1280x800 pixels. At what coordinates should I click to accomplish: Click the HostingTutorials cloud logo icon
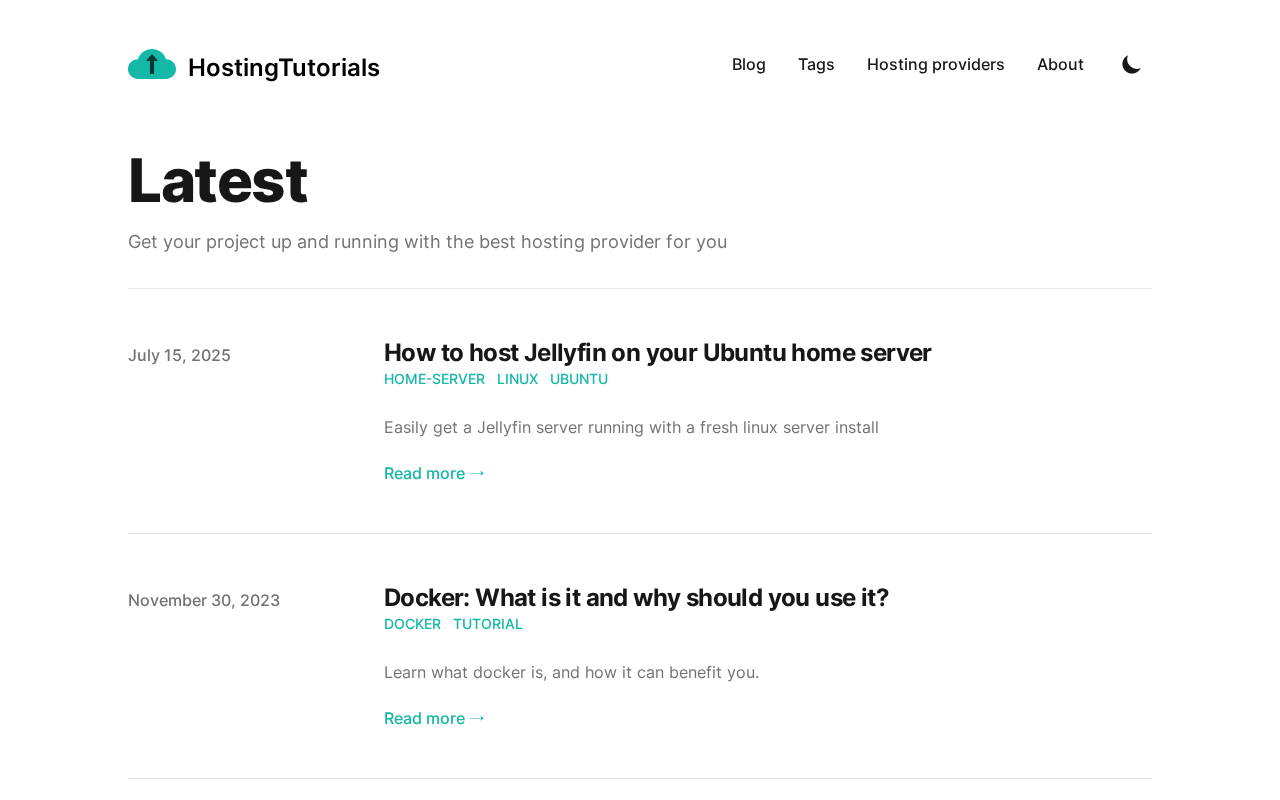tap(152, 65)
